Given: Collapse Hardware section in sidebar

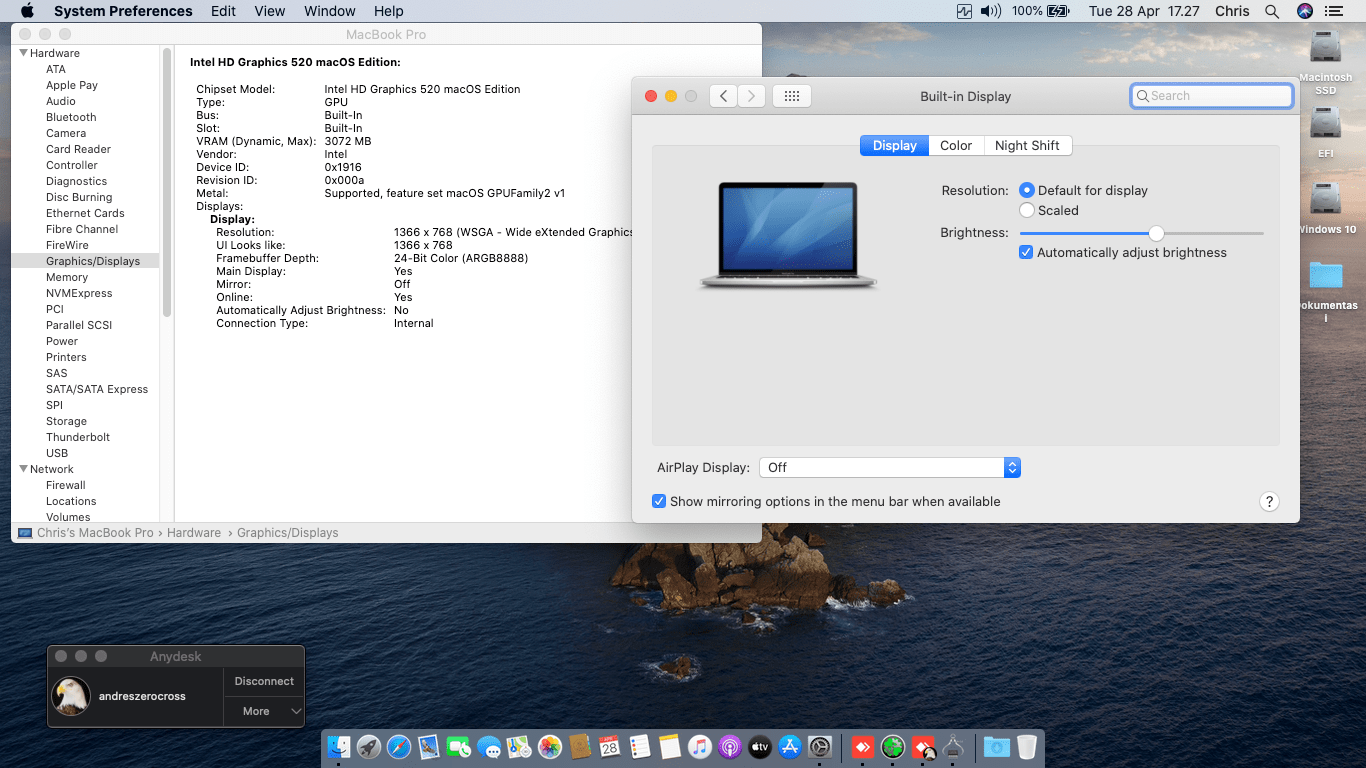Looking at the screenshot, I should click(x=24, y=53).
